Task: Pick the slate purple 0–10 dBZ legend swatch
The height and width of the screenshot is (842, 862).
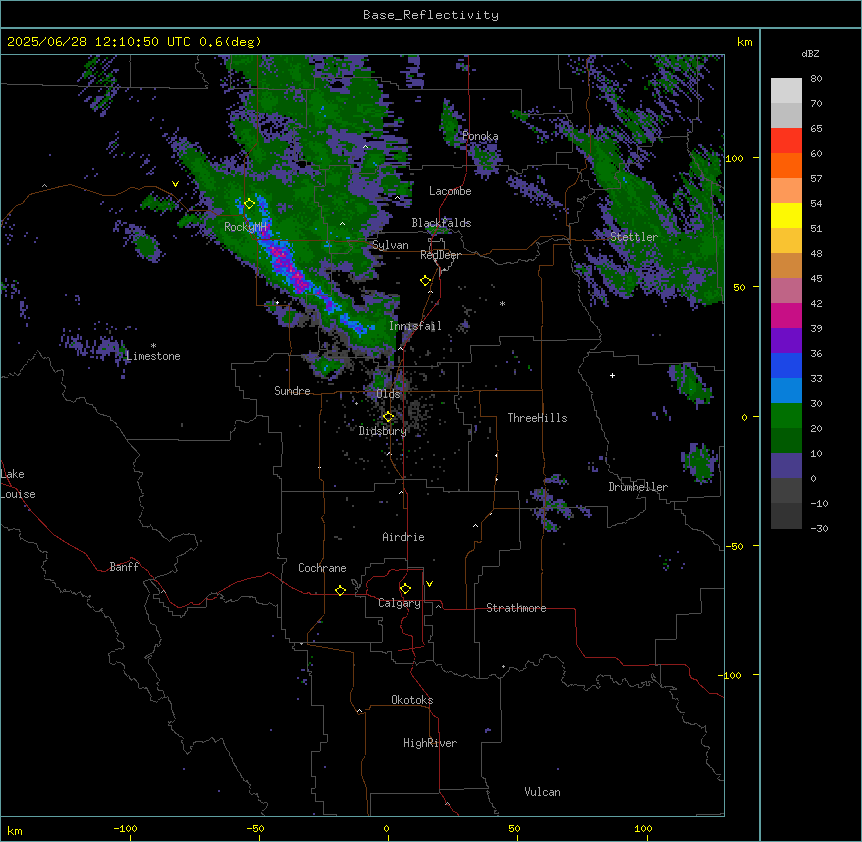Action: click(x=786, y=466)
